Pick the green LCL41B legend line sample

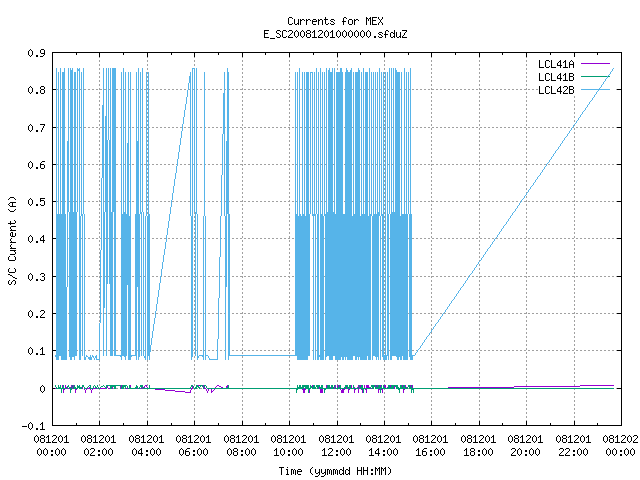point(595,77)
